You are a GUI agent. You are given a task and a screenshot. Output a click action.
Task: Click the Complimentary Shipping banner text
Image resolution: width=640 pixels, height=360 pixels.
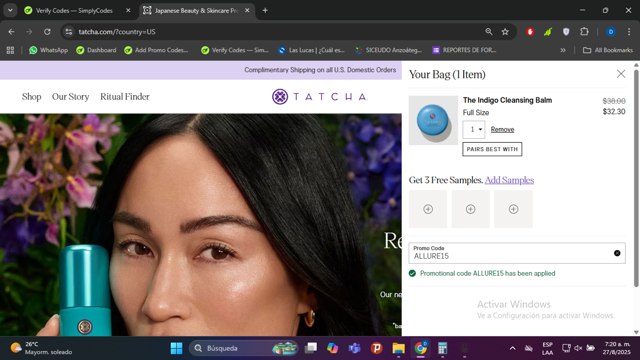320,70
